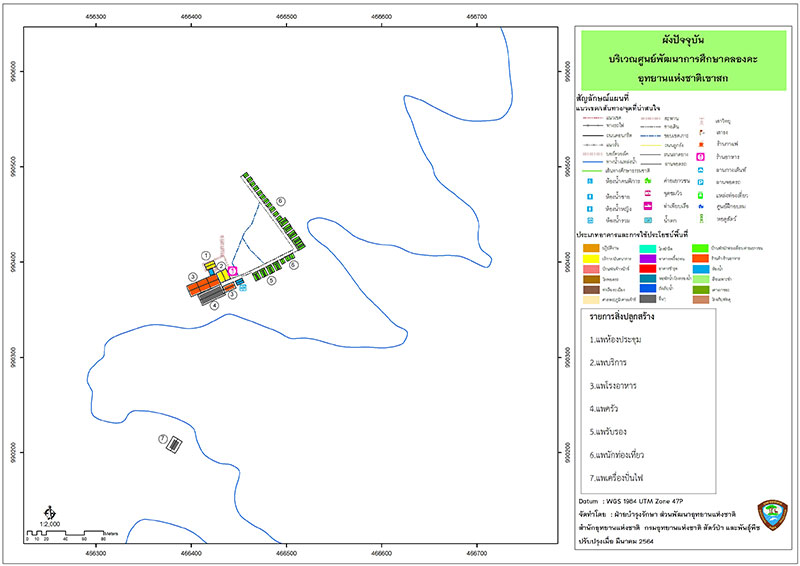
Task: Select circled number 7 marker near generator raft
Action: click(x=163, y=439)
